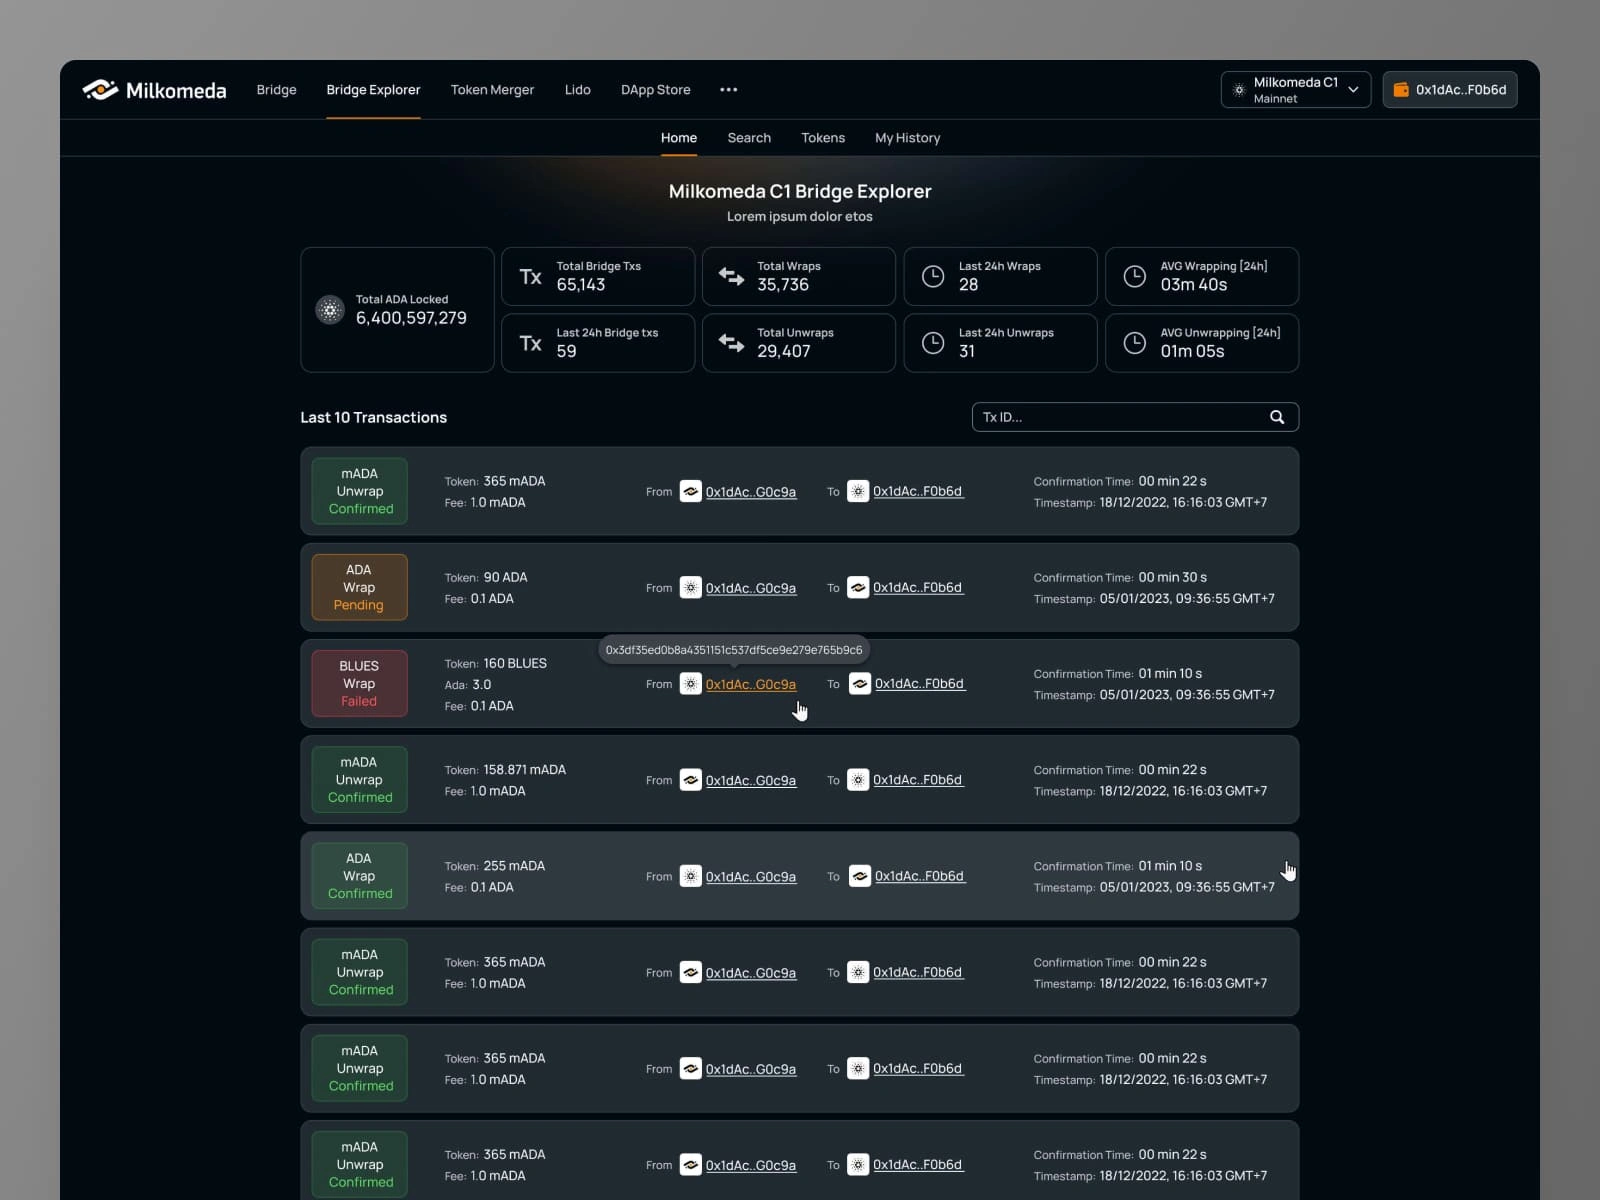
Task: Switch to the Tokens tab
Action: coord(823,138)
